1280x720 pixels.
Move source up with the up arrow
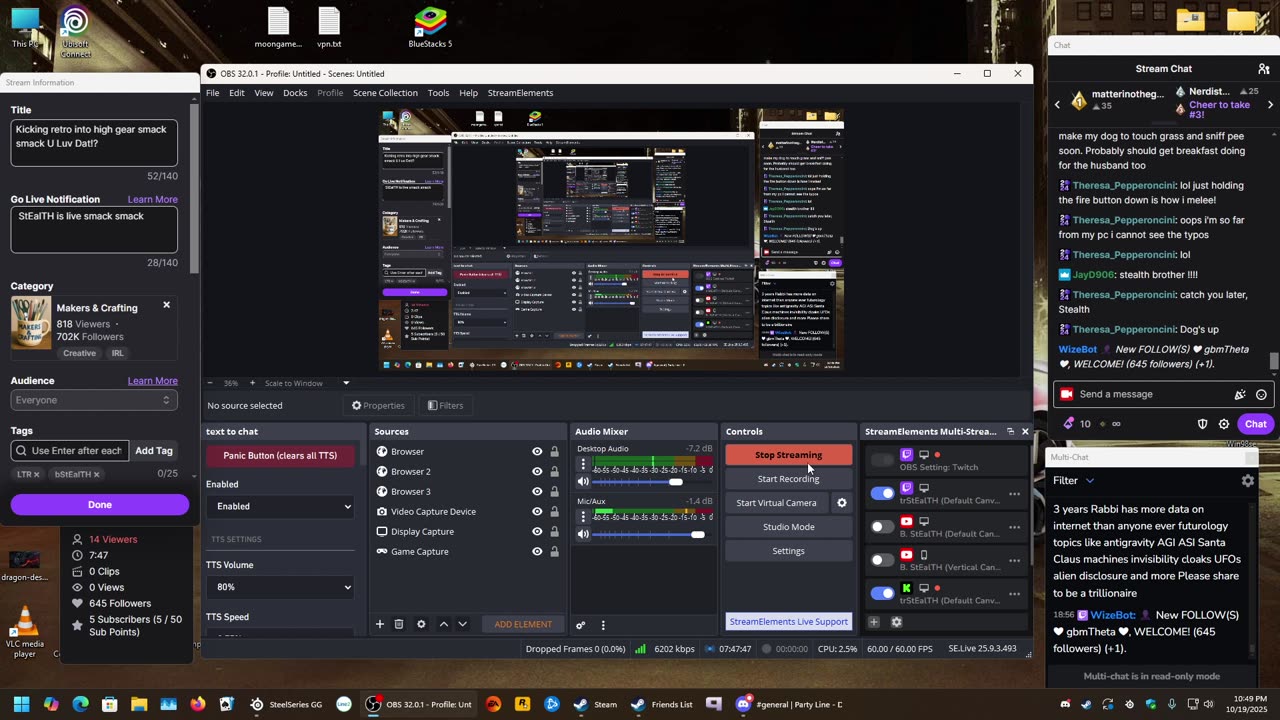click(444, 624)
